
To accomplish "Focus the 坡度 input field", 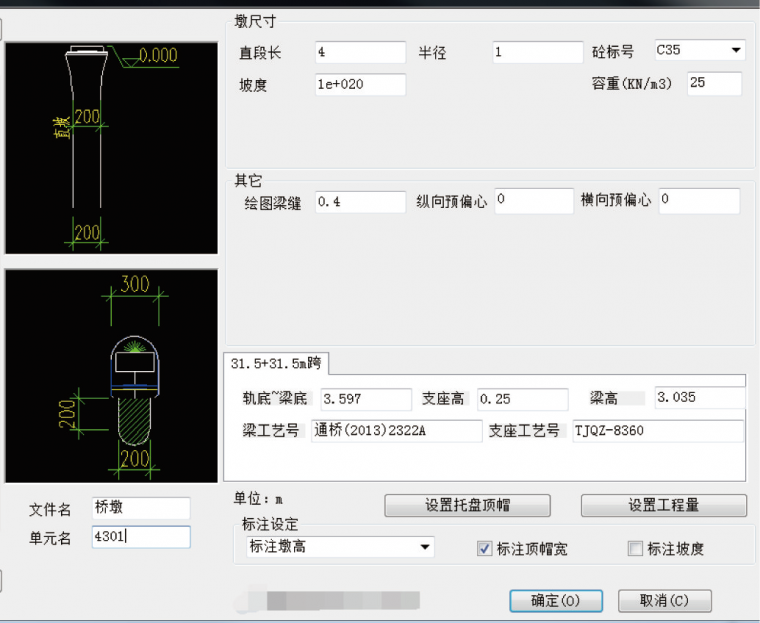I will click(360, 85).
